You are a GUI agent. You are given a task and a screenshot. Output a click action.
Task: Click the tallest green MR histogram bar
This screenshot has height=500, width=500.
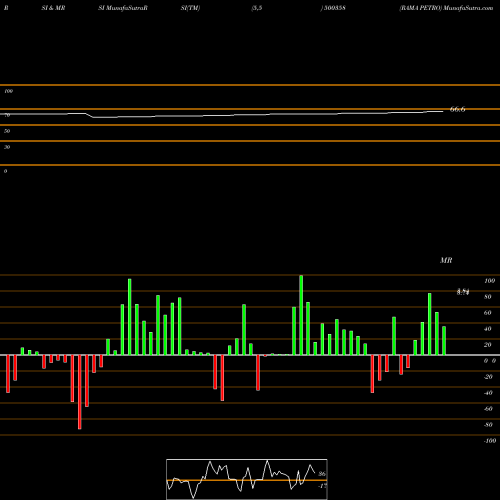[301, 315]
